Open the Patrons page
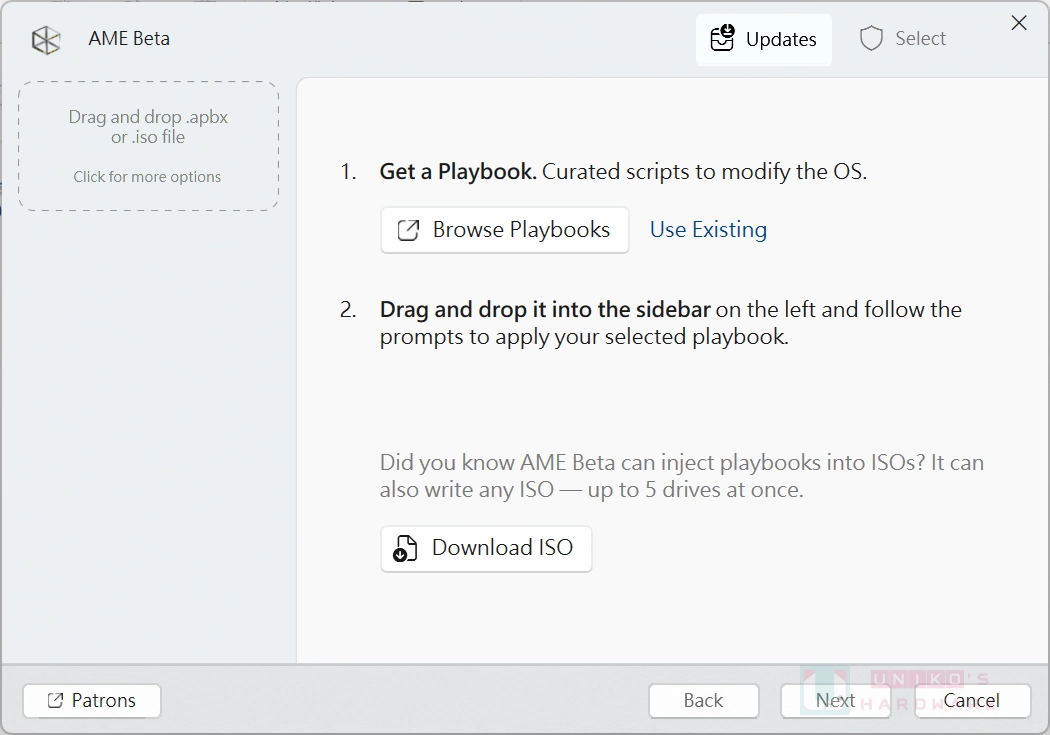The height and width of the screenshot is (735, 1050). (91, 701)
